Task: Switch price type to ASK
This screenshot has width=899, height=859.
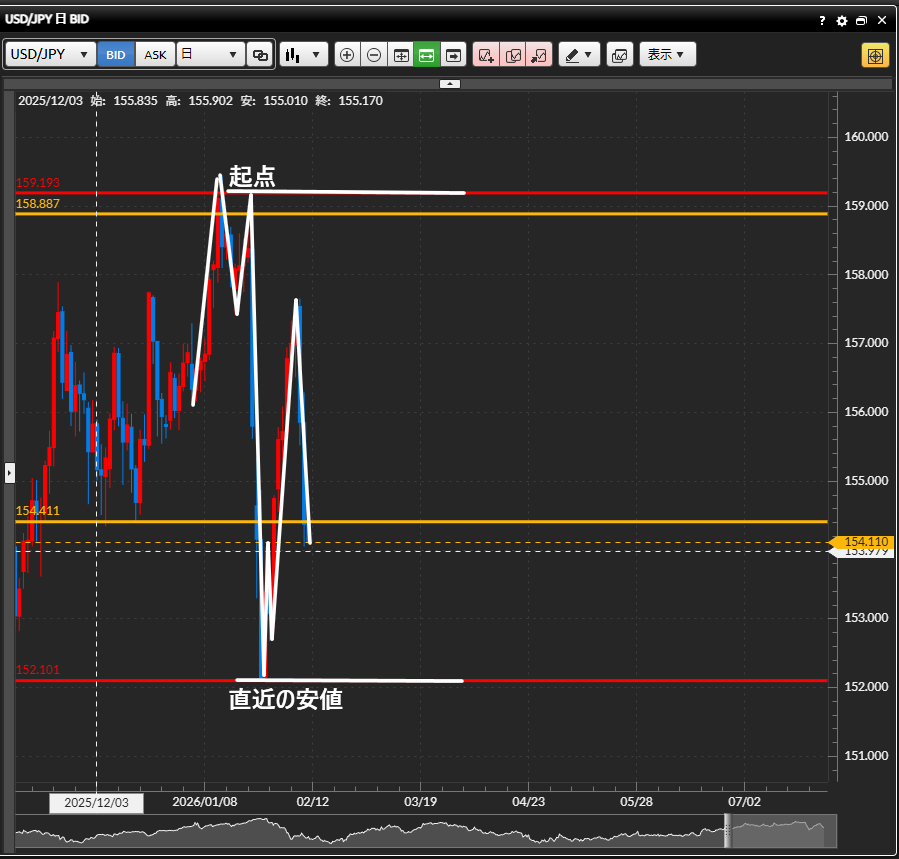Action: coord(156,55)
